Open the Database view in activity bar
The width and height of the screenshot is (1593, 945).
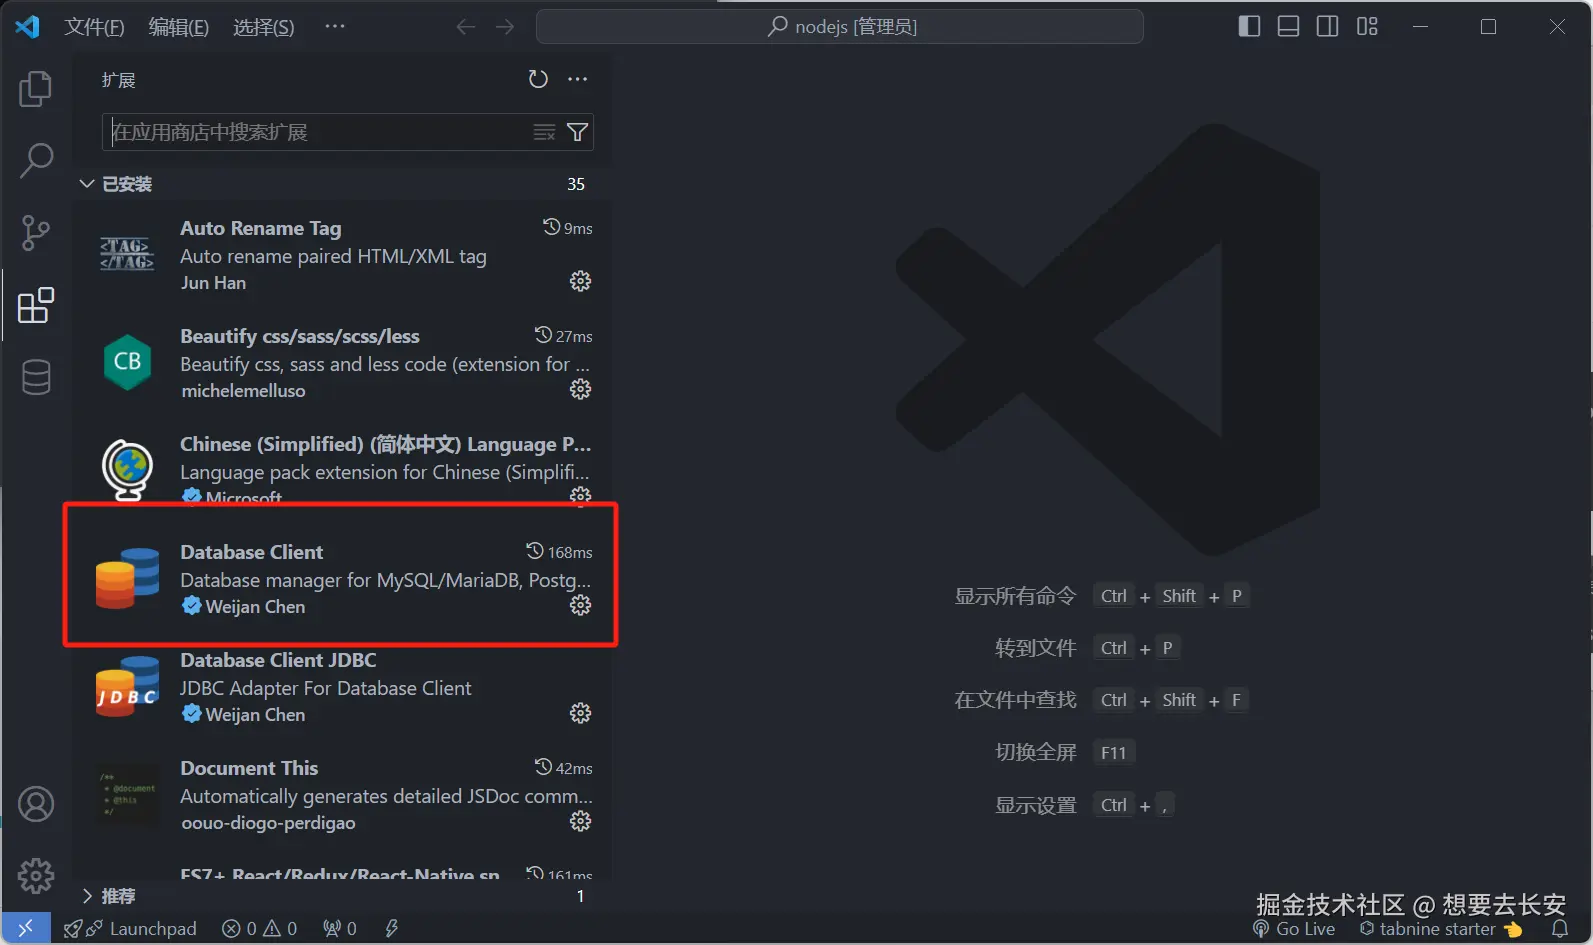click(x=36, y=377)
